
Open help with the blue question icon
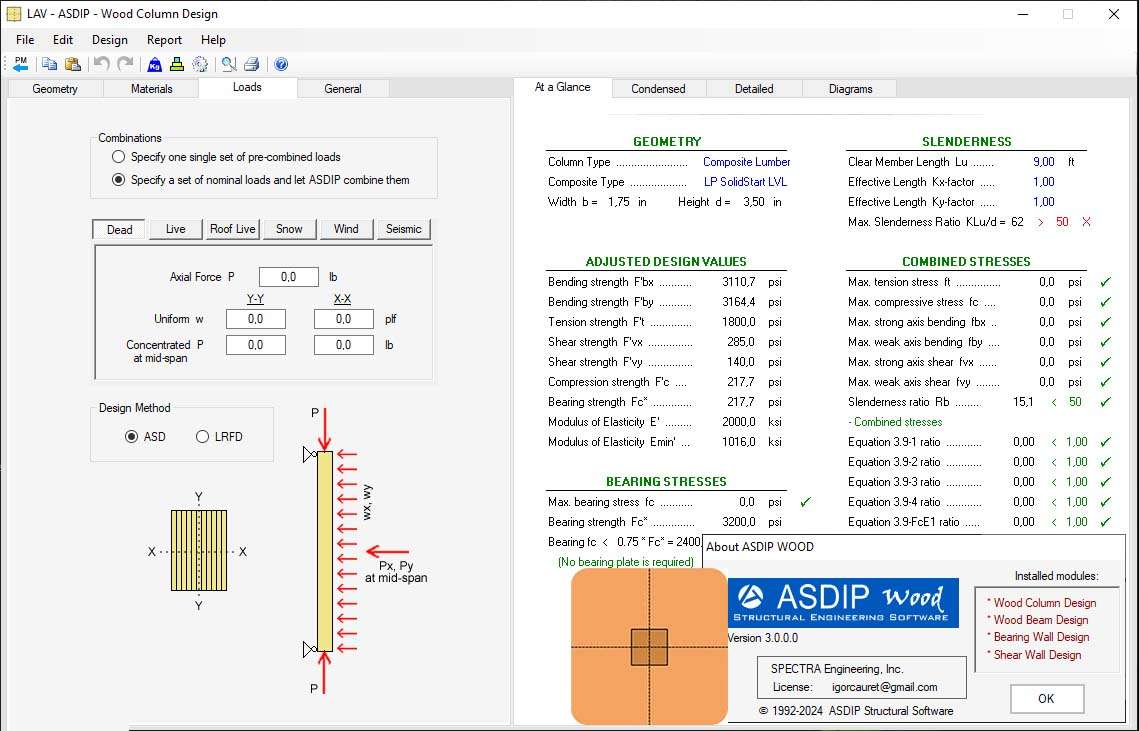281,64
